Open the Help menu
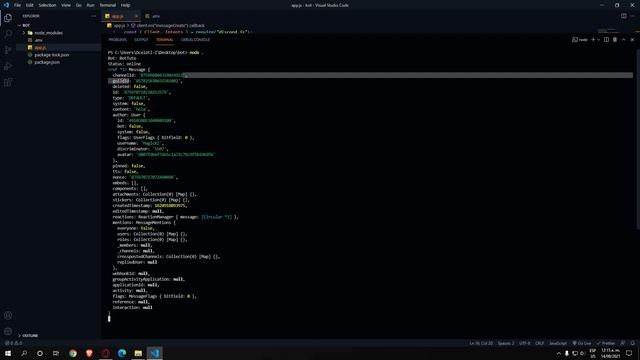The width and height of the screenshot is (640, 360). tap(125, 5)
